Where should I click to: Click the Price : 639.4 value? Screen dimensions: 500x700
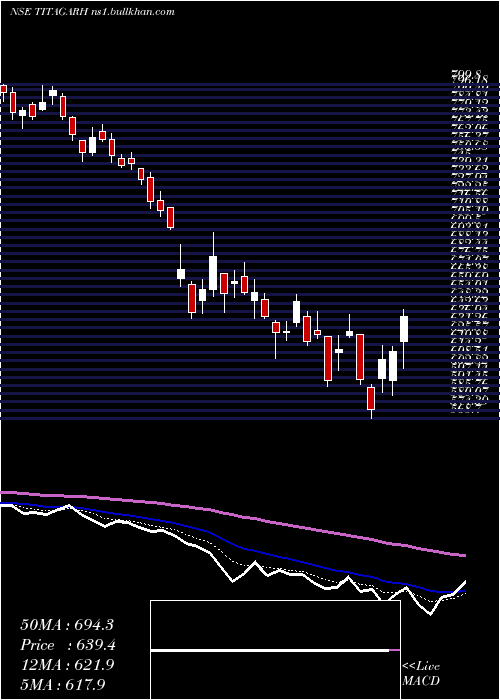tap(68, 645)
